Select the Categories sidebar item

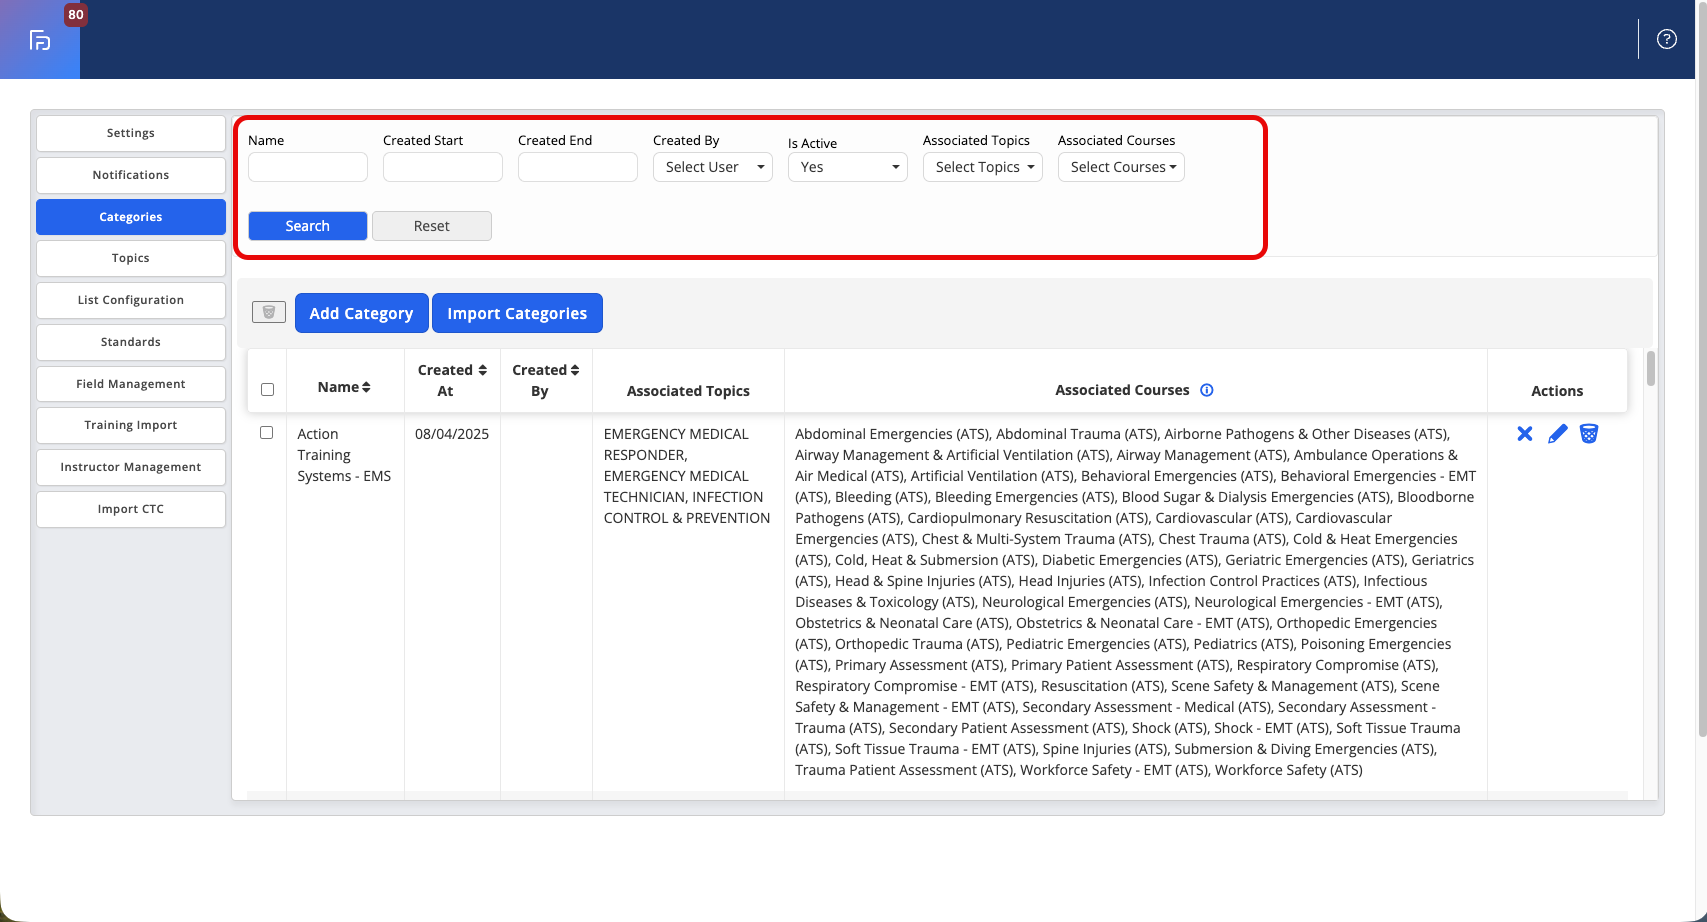[x=131, y=217]
